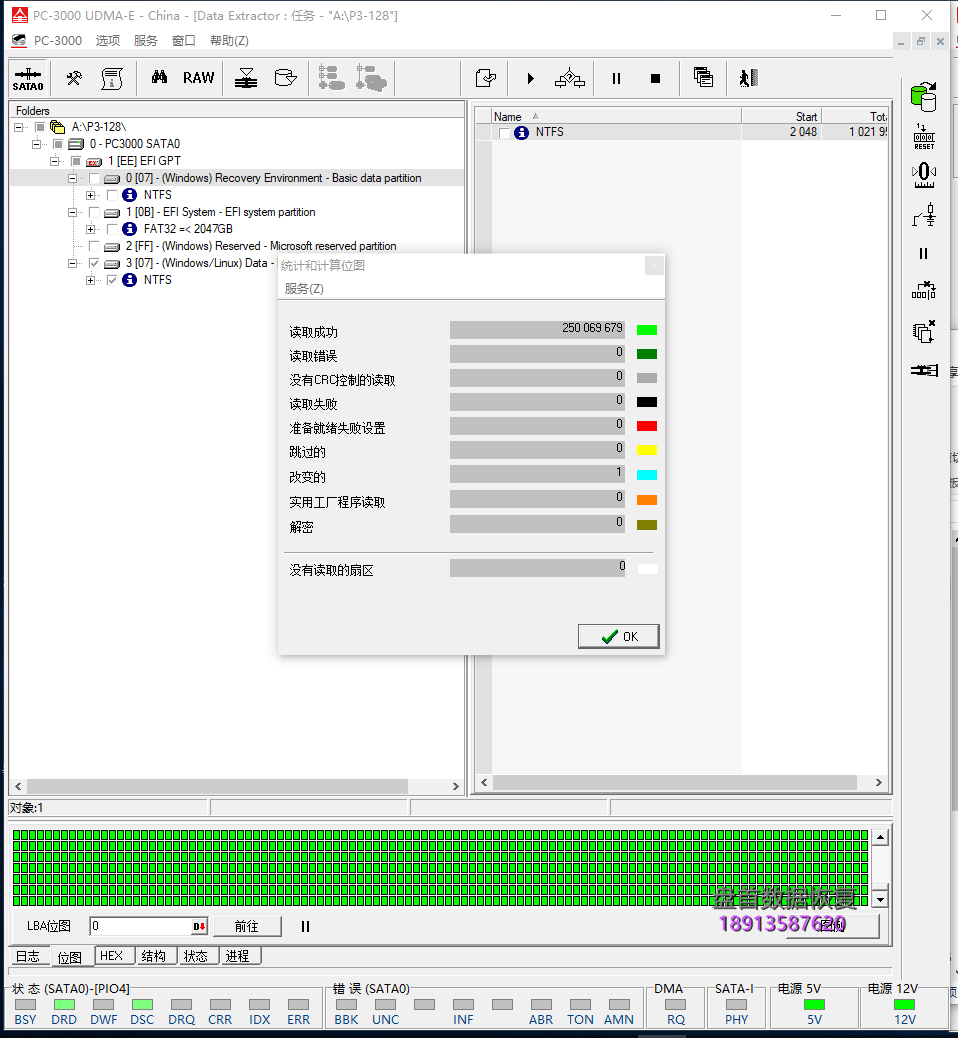Click the OK button in the statistics dialog
The width and height of the screenshot is (958, 1038).
point(617,635)
